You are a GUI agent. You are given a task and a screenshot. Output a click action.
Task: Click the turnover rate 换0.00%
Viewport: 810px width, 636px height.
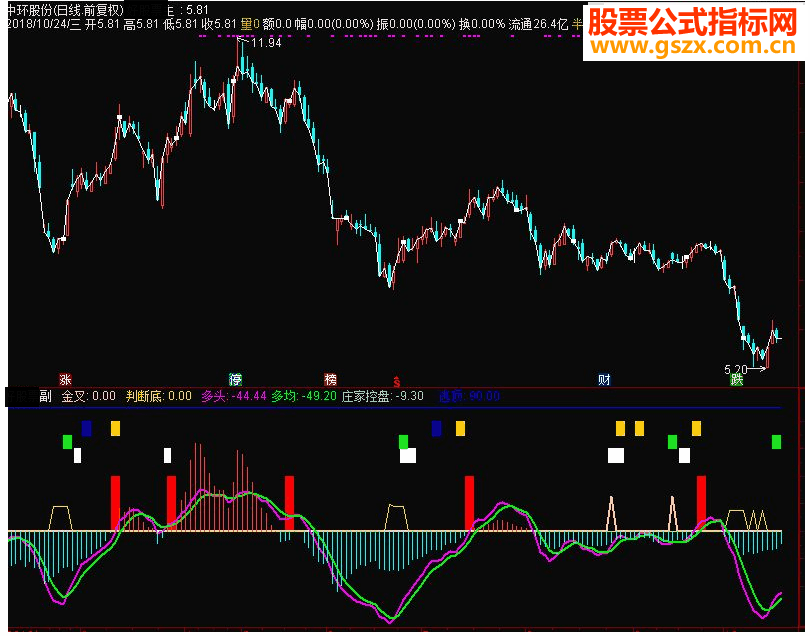(482, 24)
